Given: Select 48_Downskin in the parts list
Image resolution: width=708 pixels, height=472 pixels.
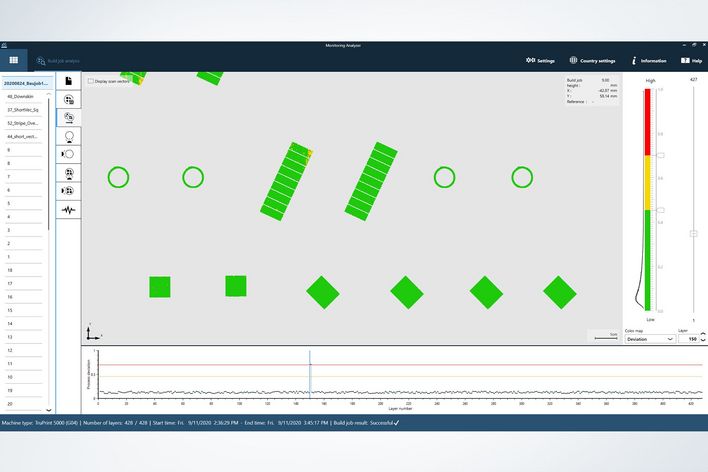Looking at the screenshot, I should pos(23,96).
